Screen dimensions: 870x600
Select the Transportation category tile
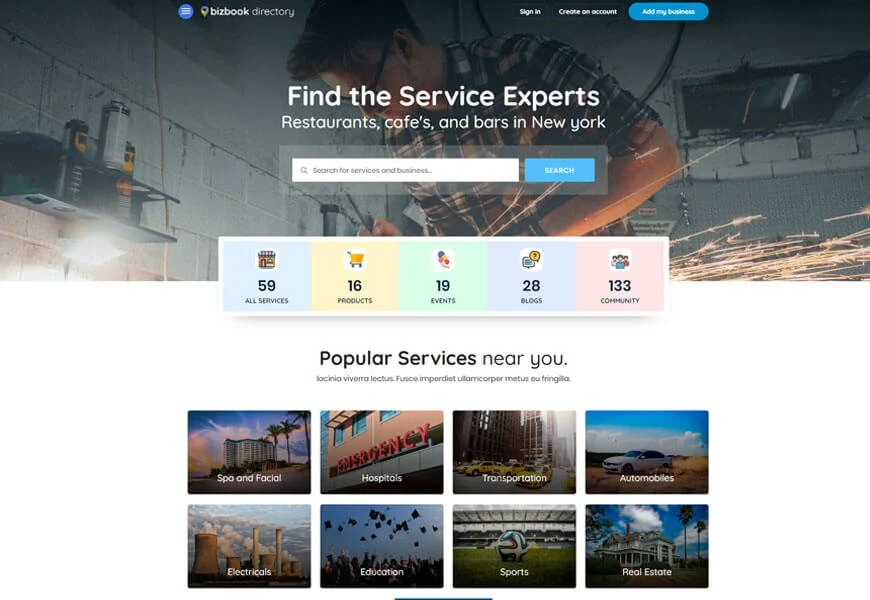pos(514,452)
